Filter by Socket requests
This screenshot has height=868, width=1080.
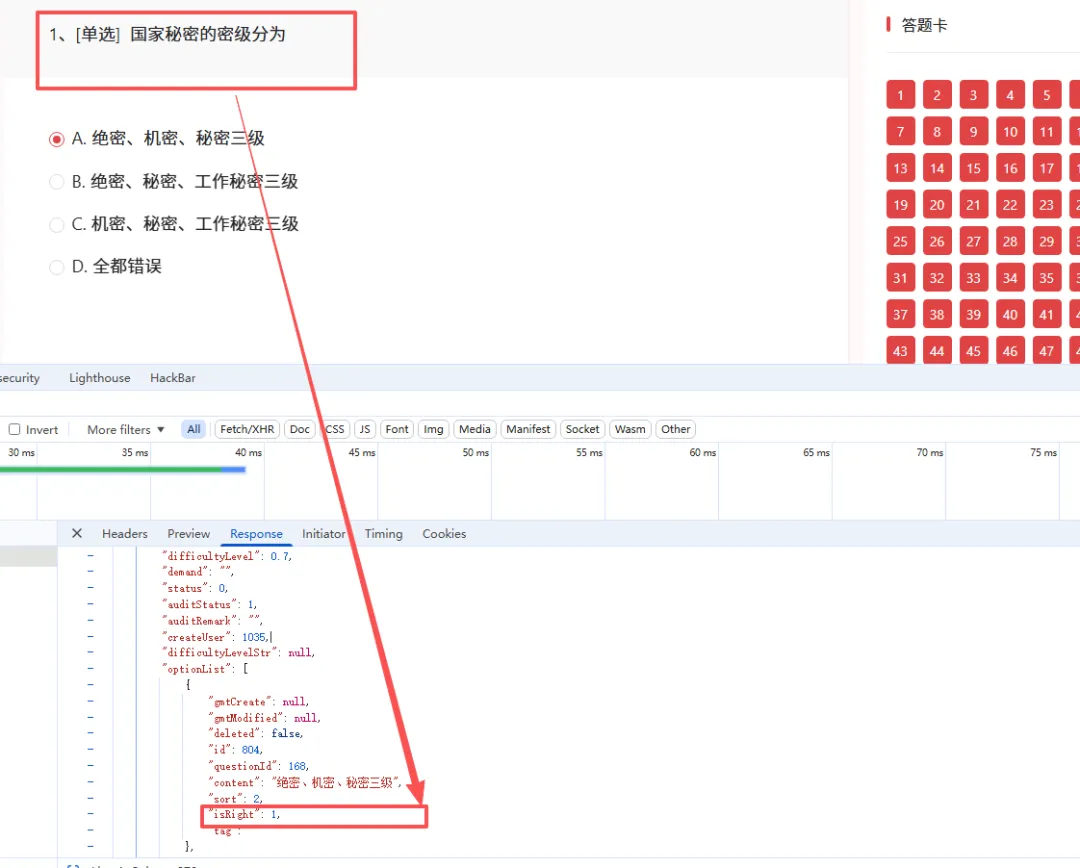coord(583,429)
